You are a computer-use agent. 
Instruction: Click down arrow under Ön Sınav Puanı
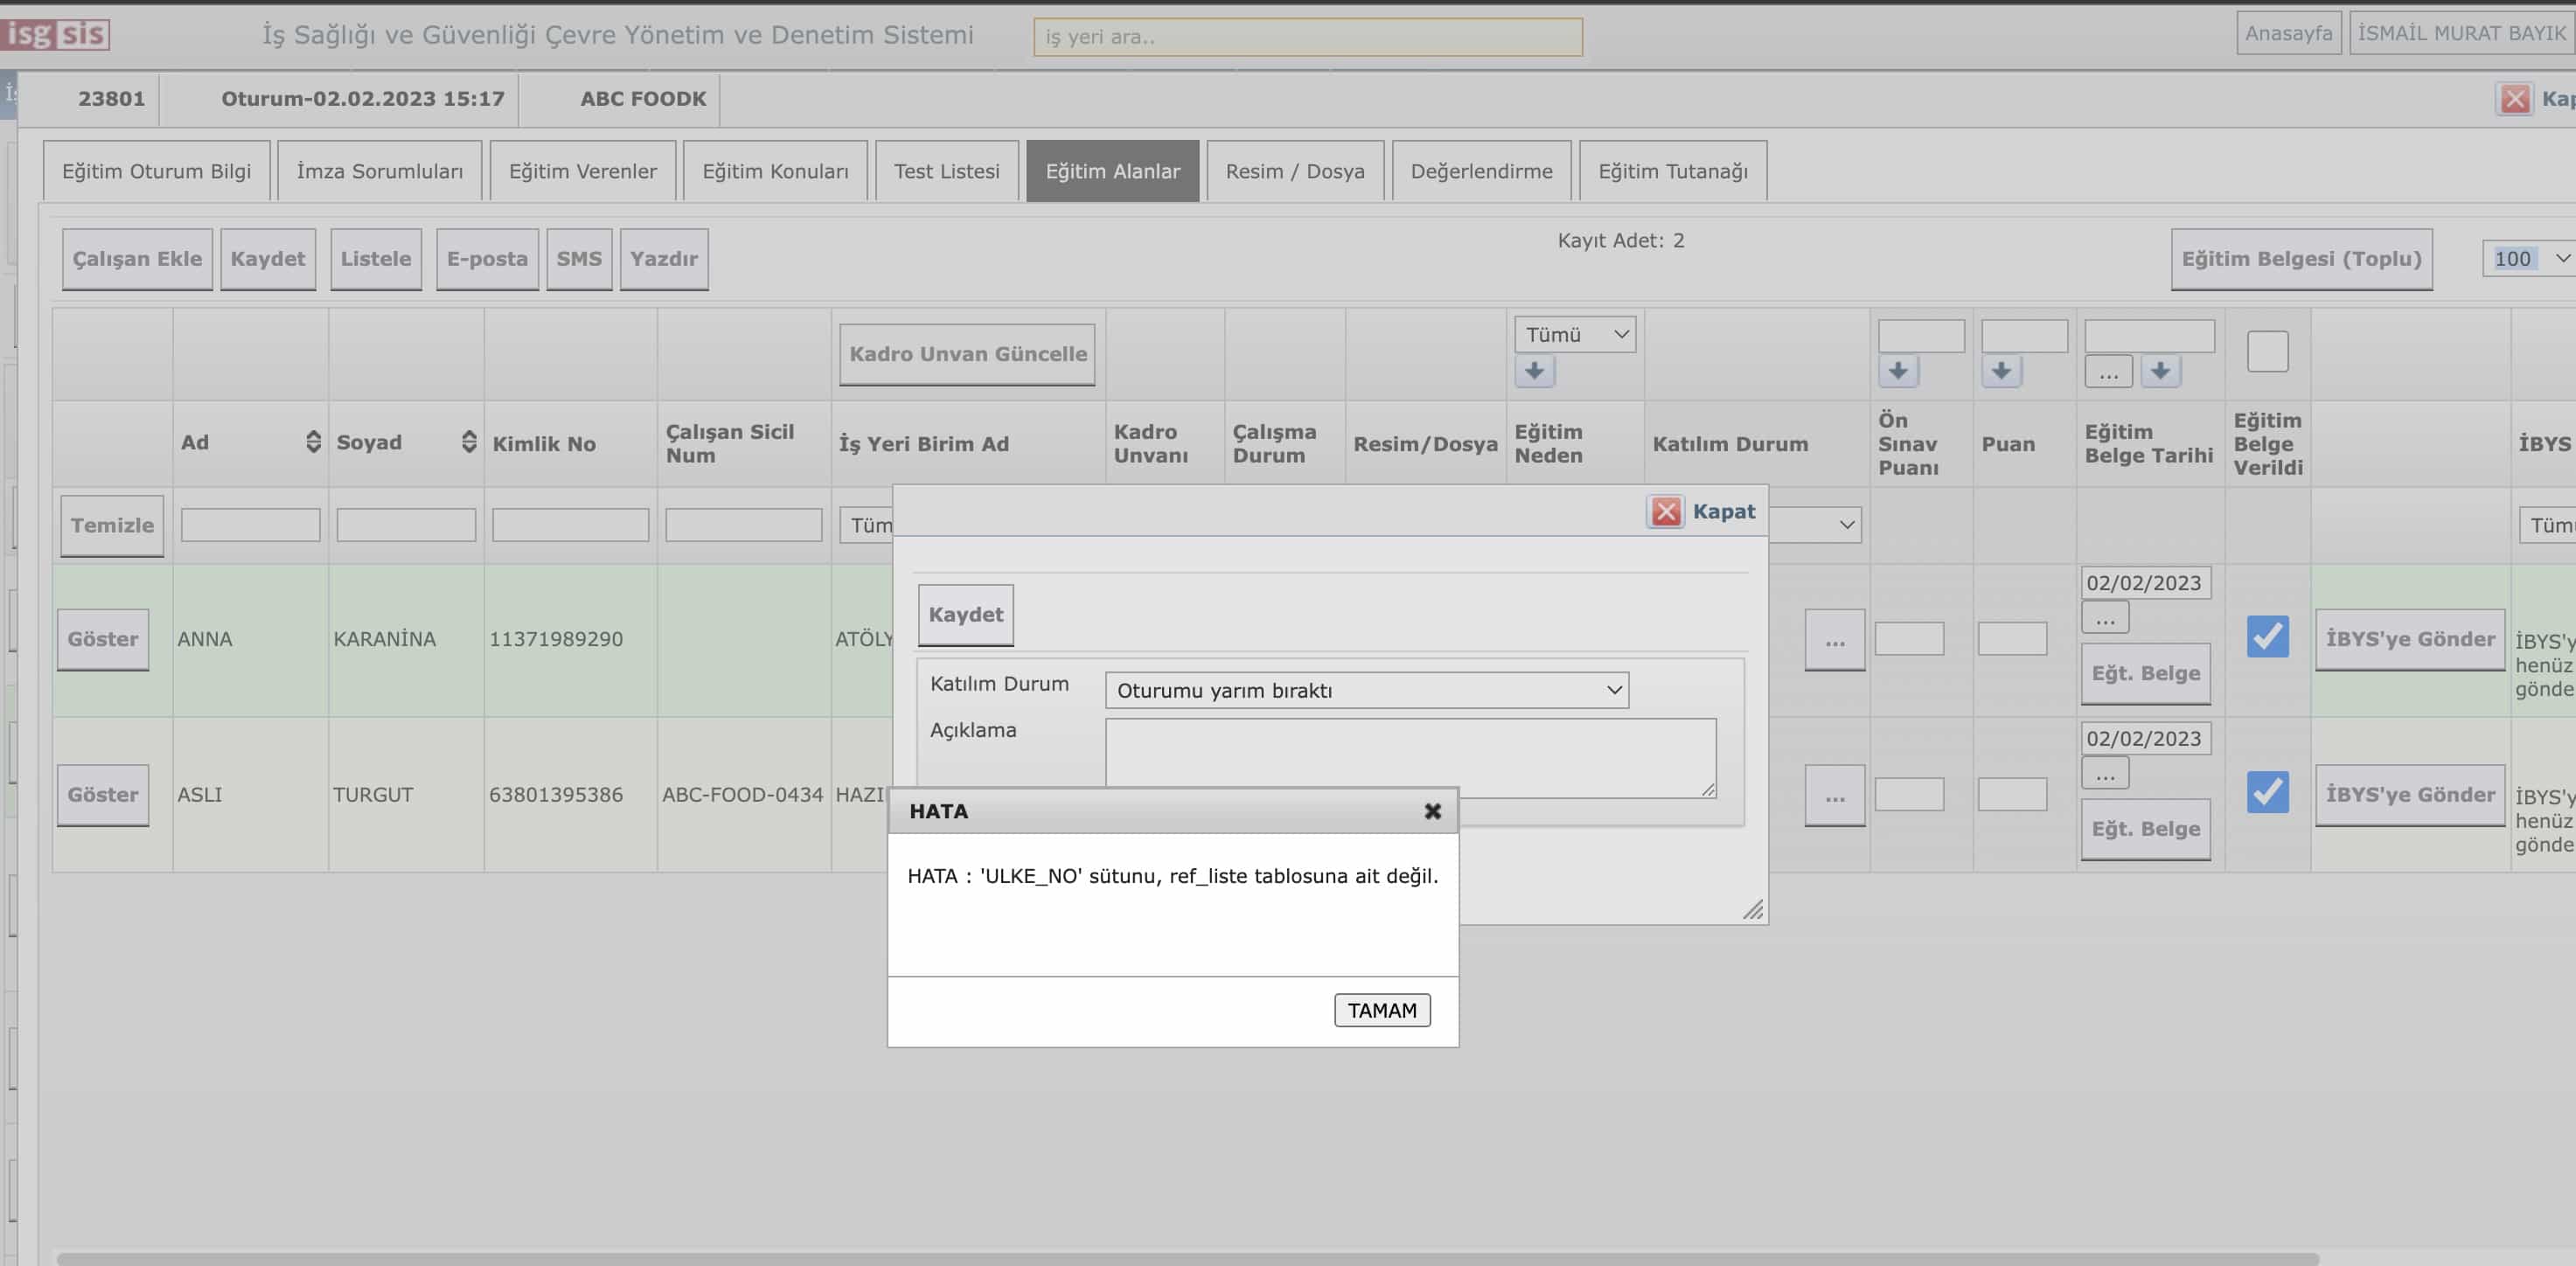coord(1897,371)
